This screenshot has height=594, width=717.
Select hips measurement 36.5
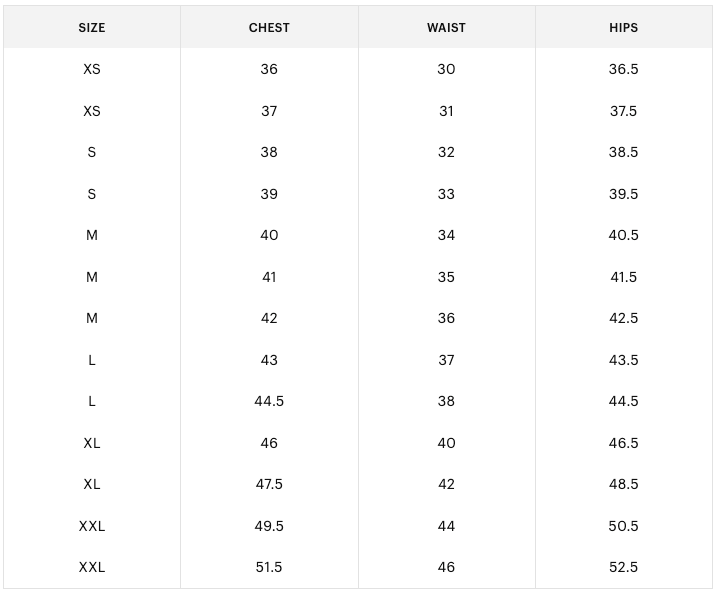click(623, 69)
